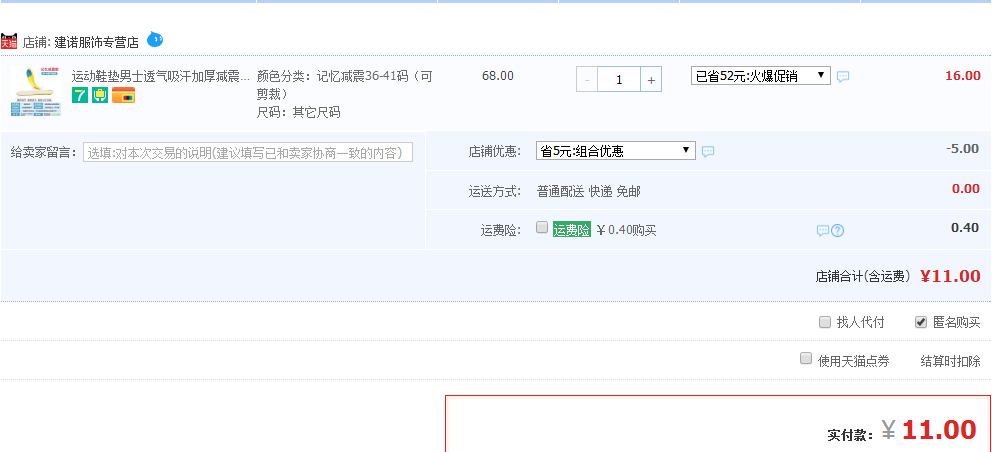Visit the 建诺服饰专营店 store link
992x452 pixels.
pos(96,42)
